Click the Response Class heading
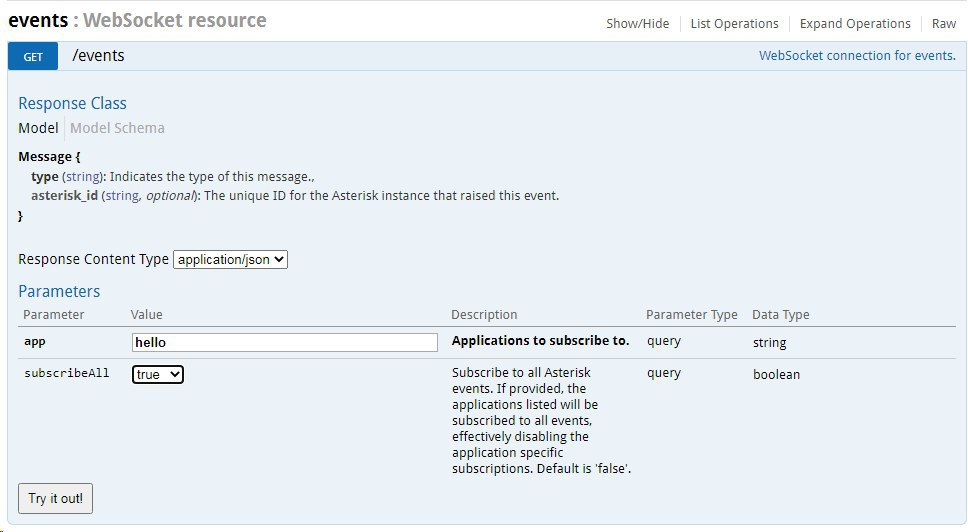968x532 pixels. click(72, 103)
